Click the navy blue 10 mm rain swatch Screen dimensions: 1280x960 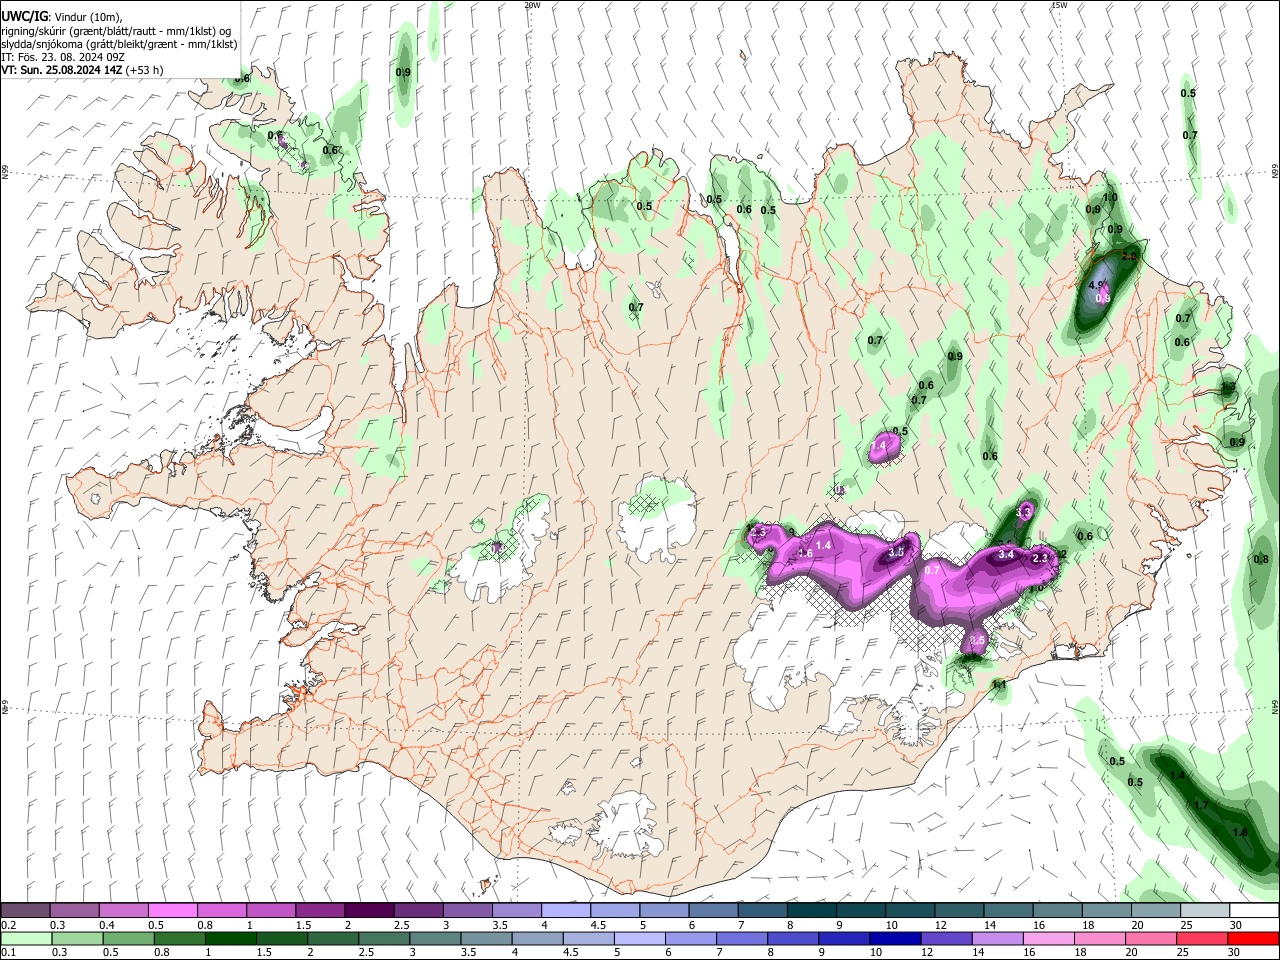click(x=895, y=938)
